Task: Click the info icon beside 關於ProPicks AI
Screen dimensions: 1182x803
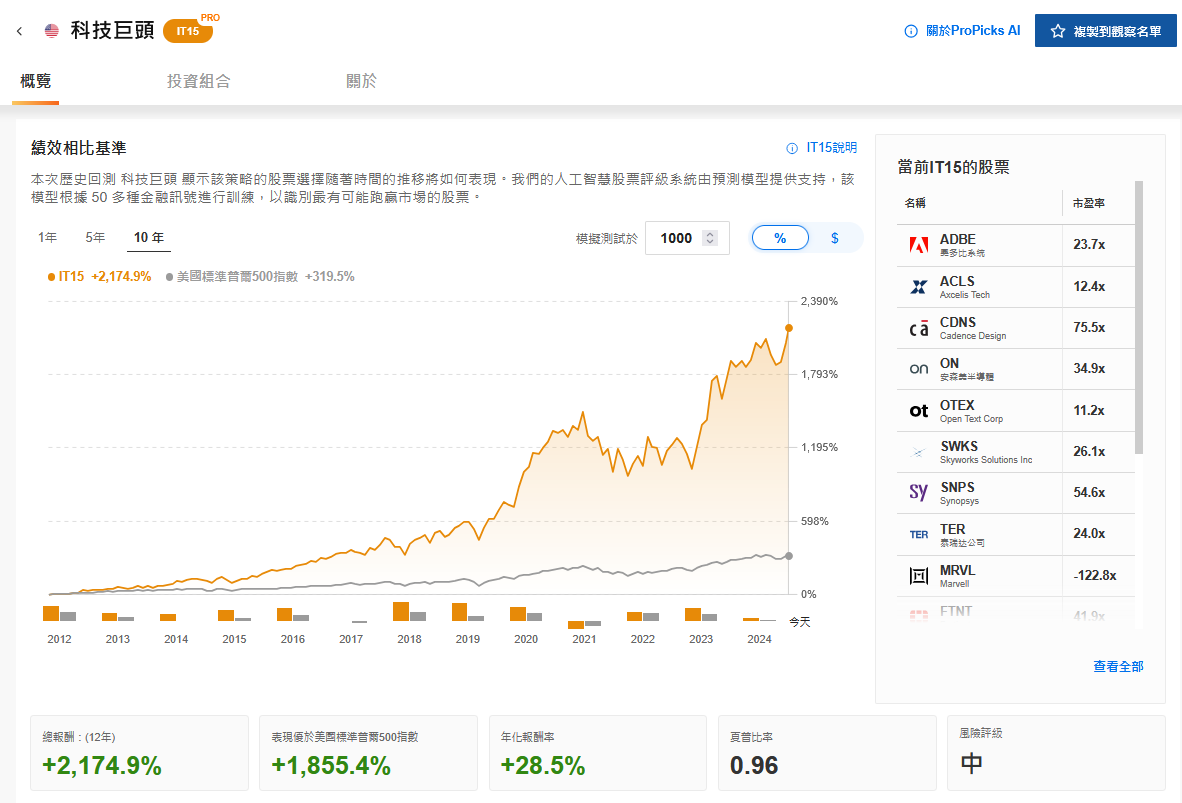Action: 911,31
